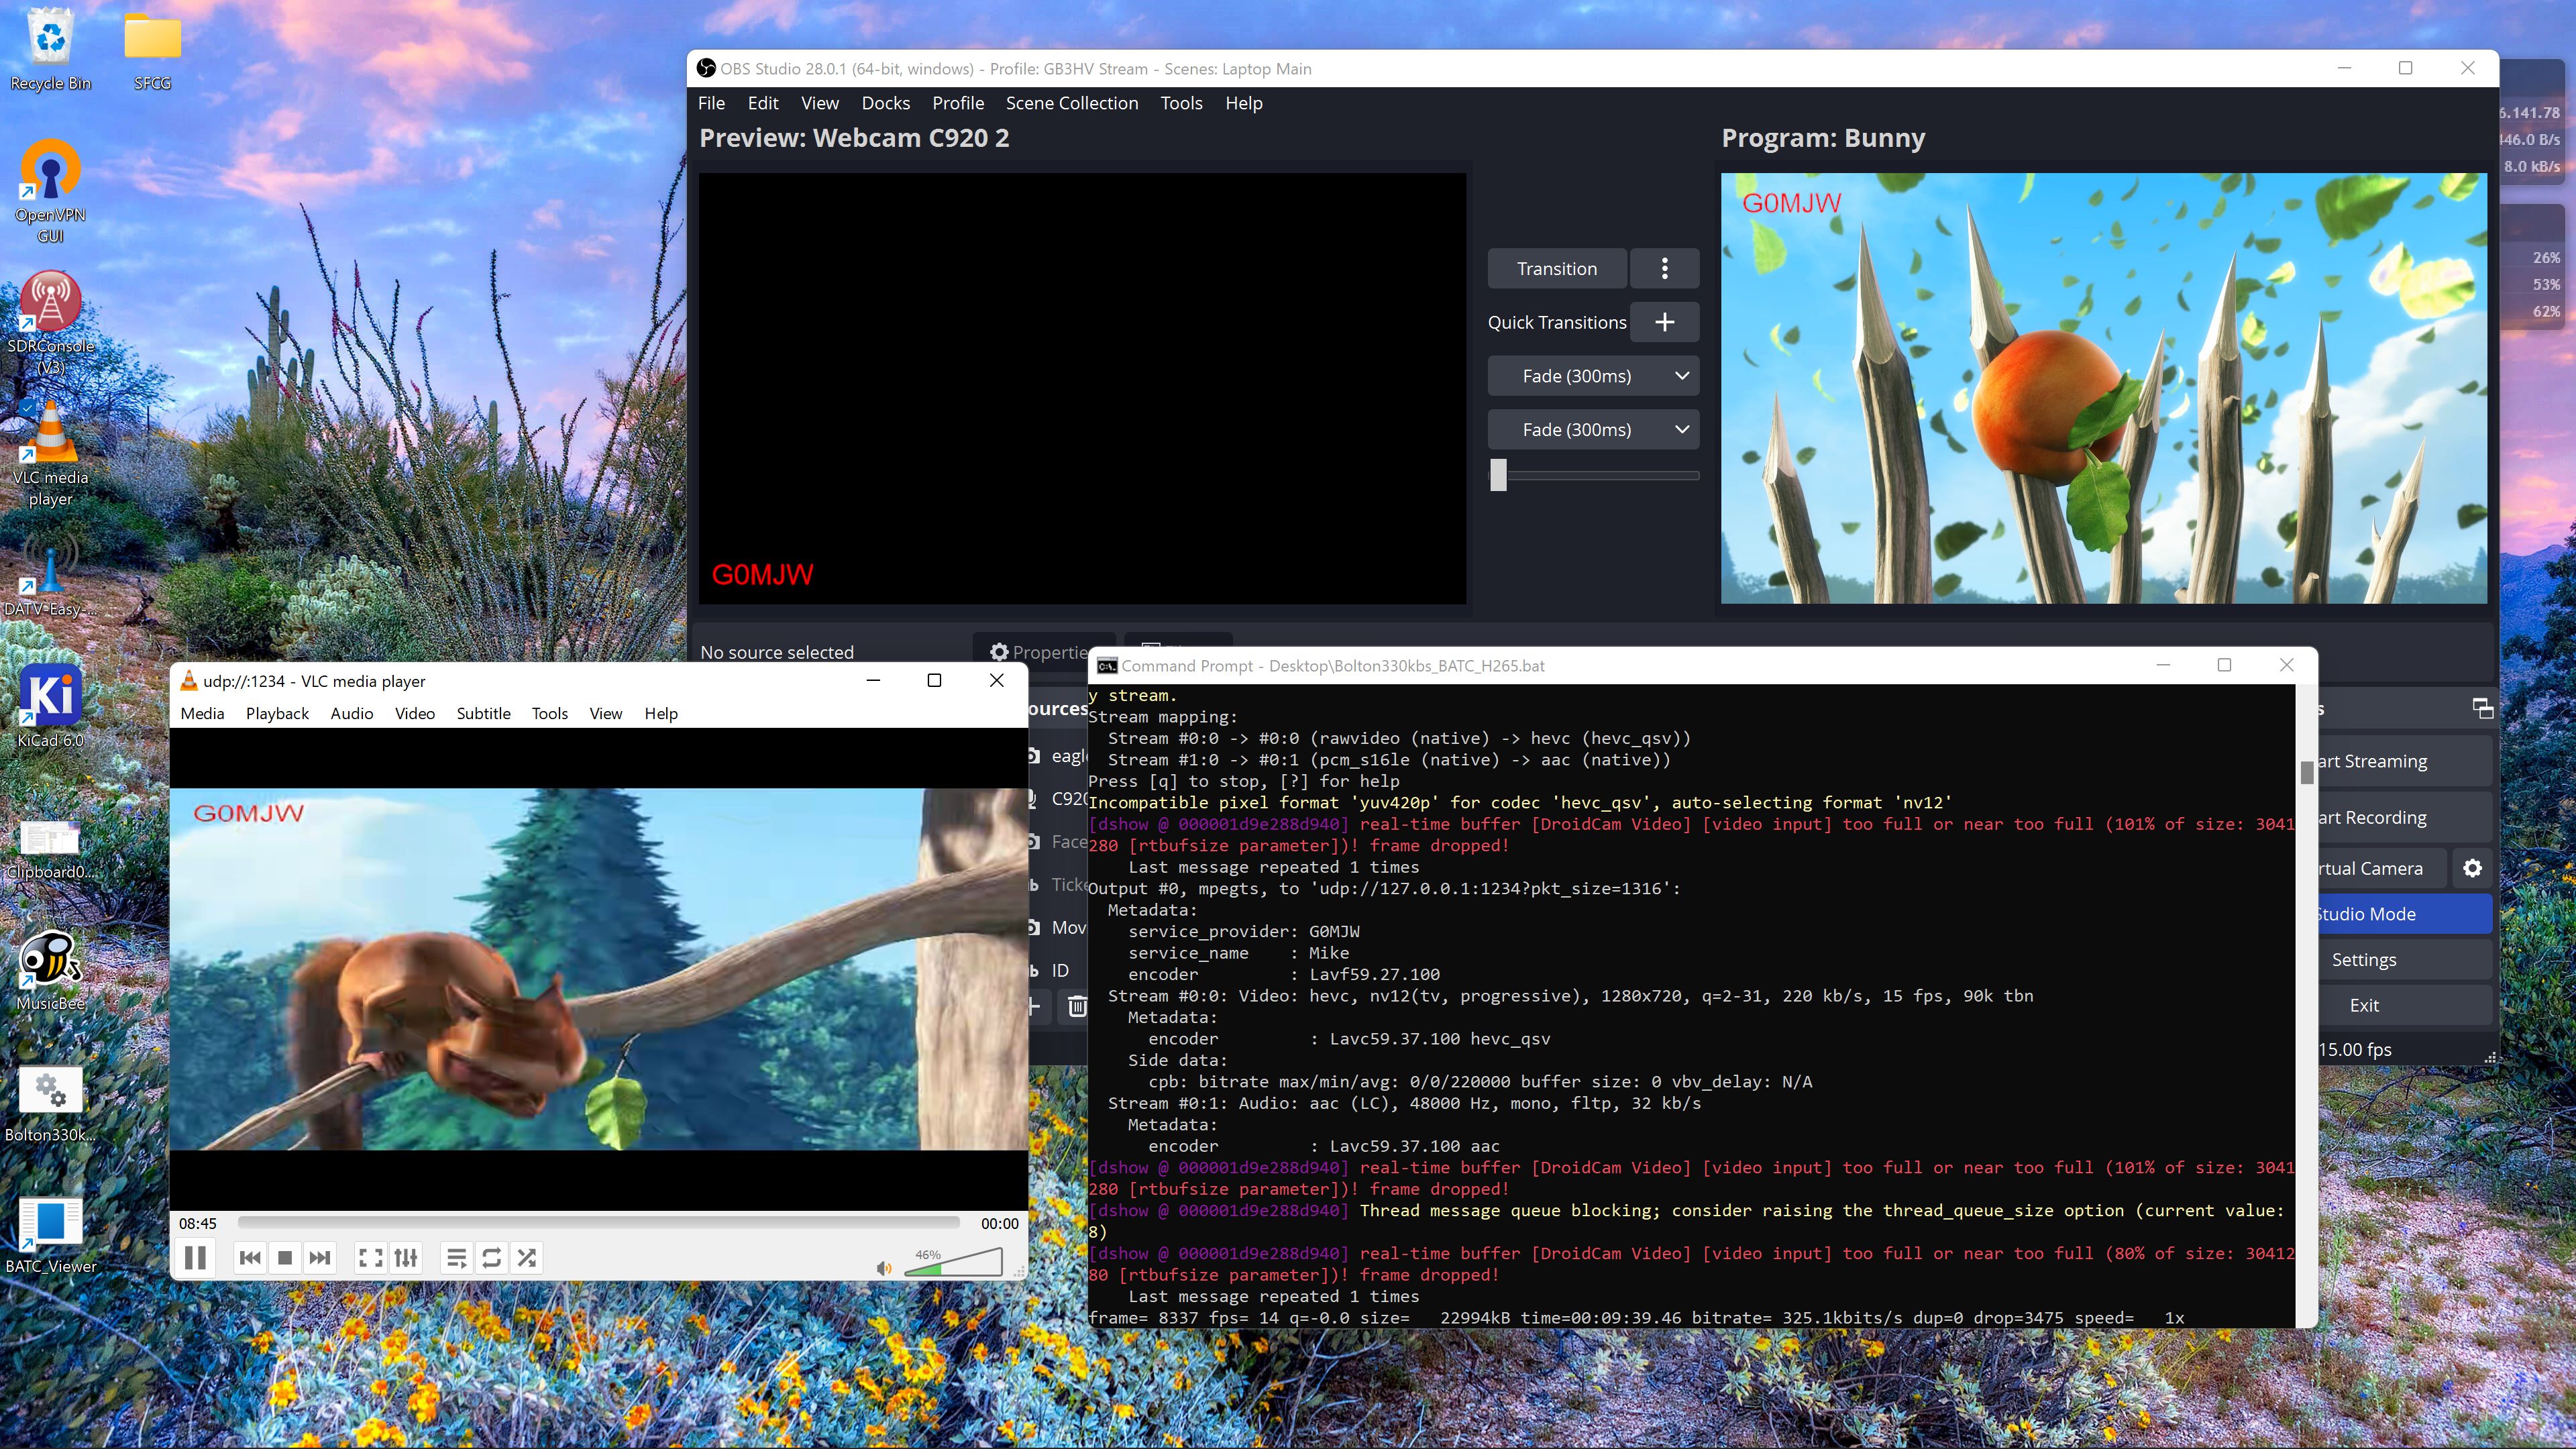Toggle VLC loop mode
The image size is (2576, 1449).
pos(491,1258)
